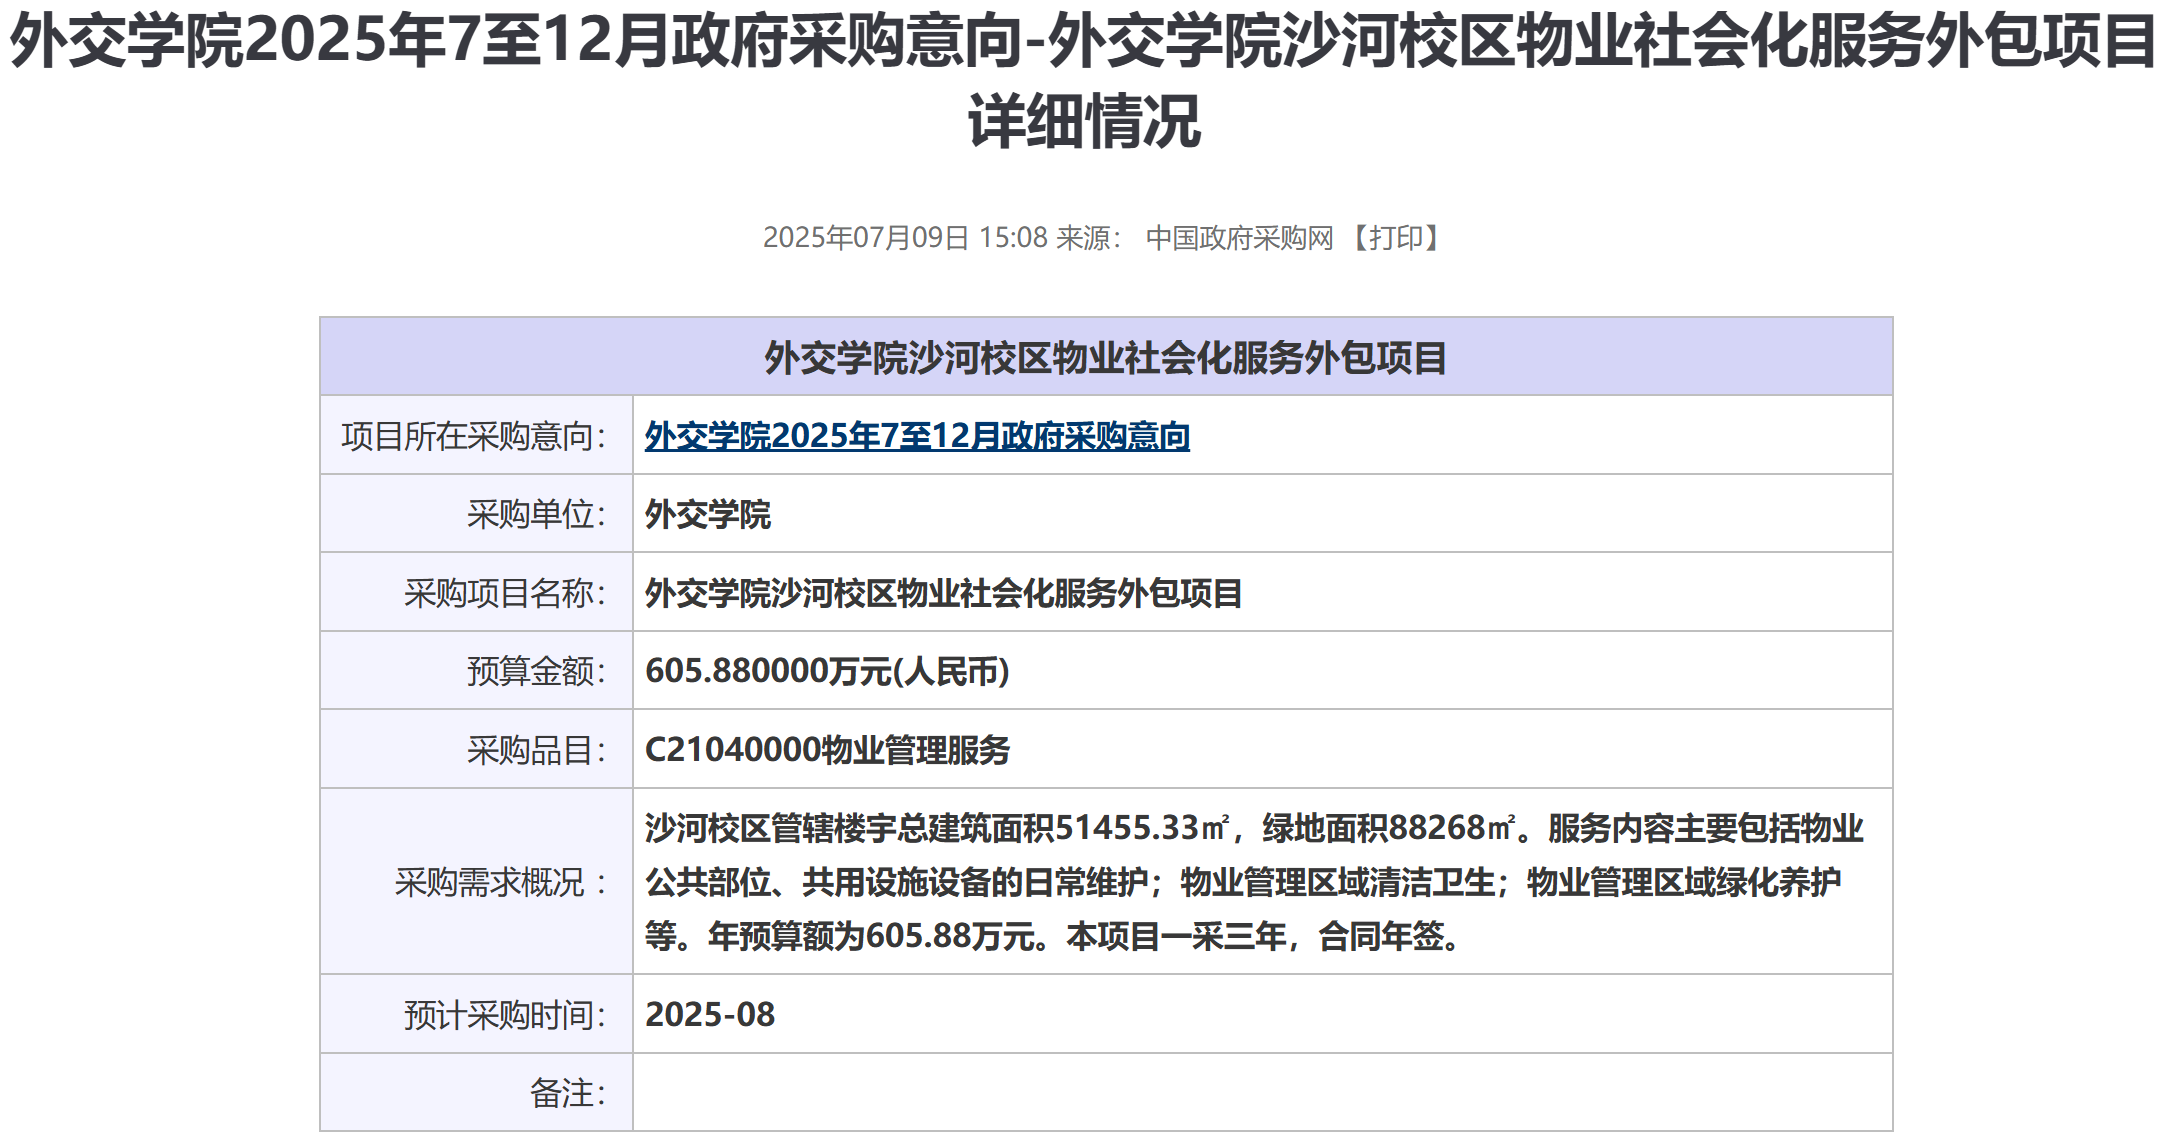Click the budget amount 605.880000万元

(826, 671)
